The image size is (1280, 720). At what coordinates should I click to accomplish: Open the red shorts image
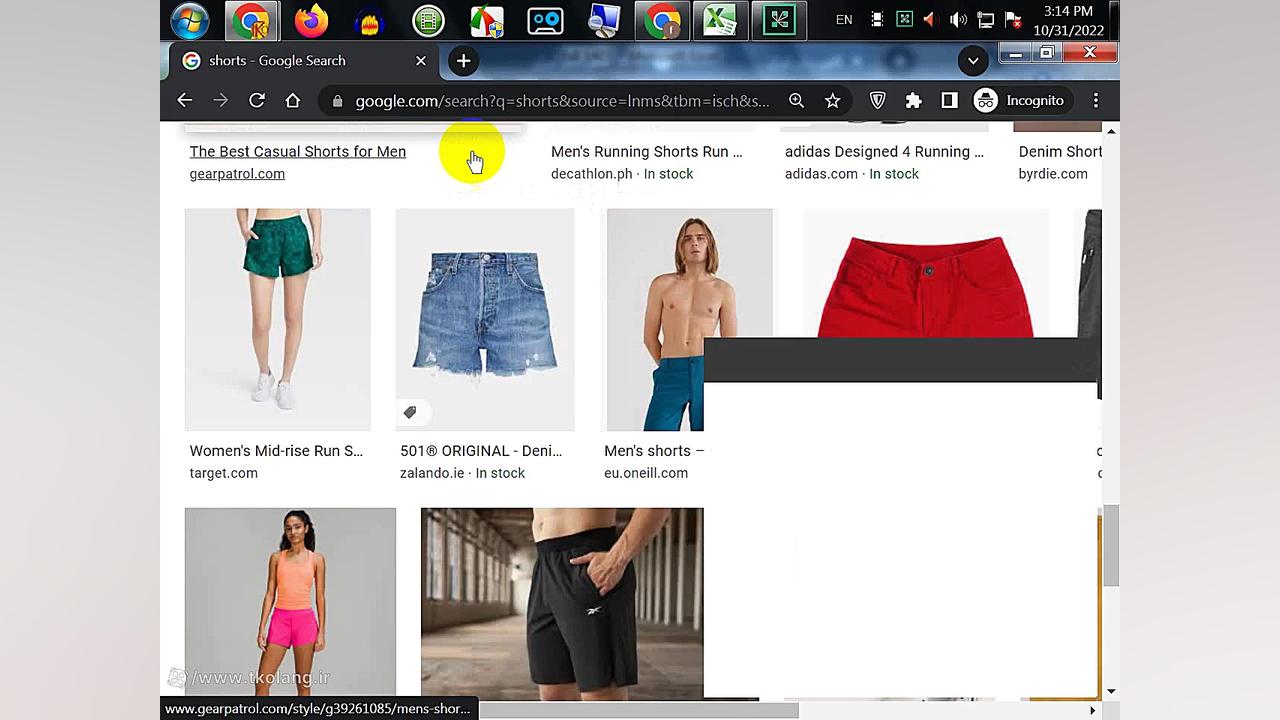926,273
